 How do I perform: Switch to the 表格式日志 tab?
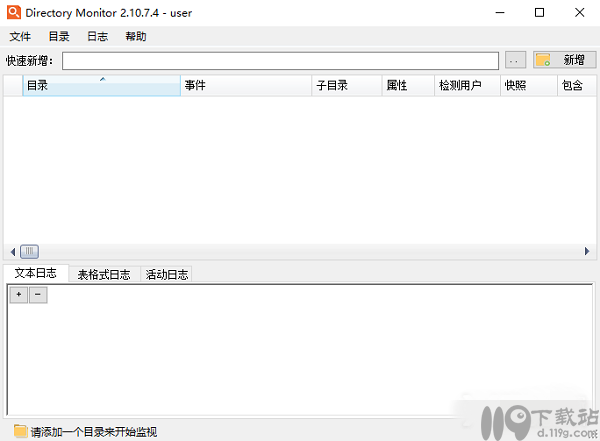104,274
